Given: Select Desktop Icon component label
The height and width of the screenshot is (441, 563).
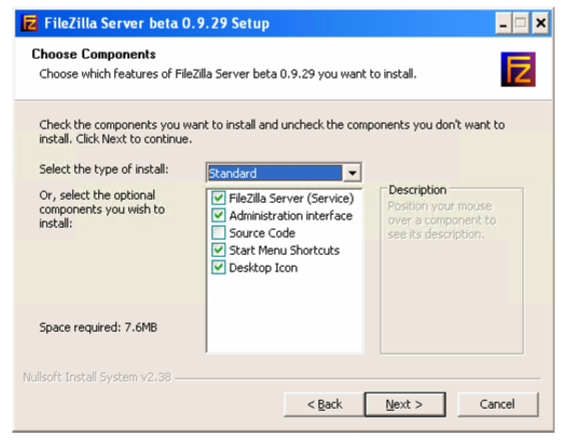Looking at the screenshot, I should click(x=263, y=268).
